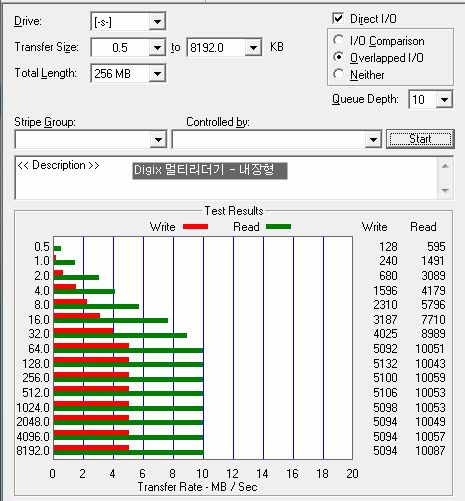Click the Test Results heading
The image size is (465, 501).
pos(234,211)
